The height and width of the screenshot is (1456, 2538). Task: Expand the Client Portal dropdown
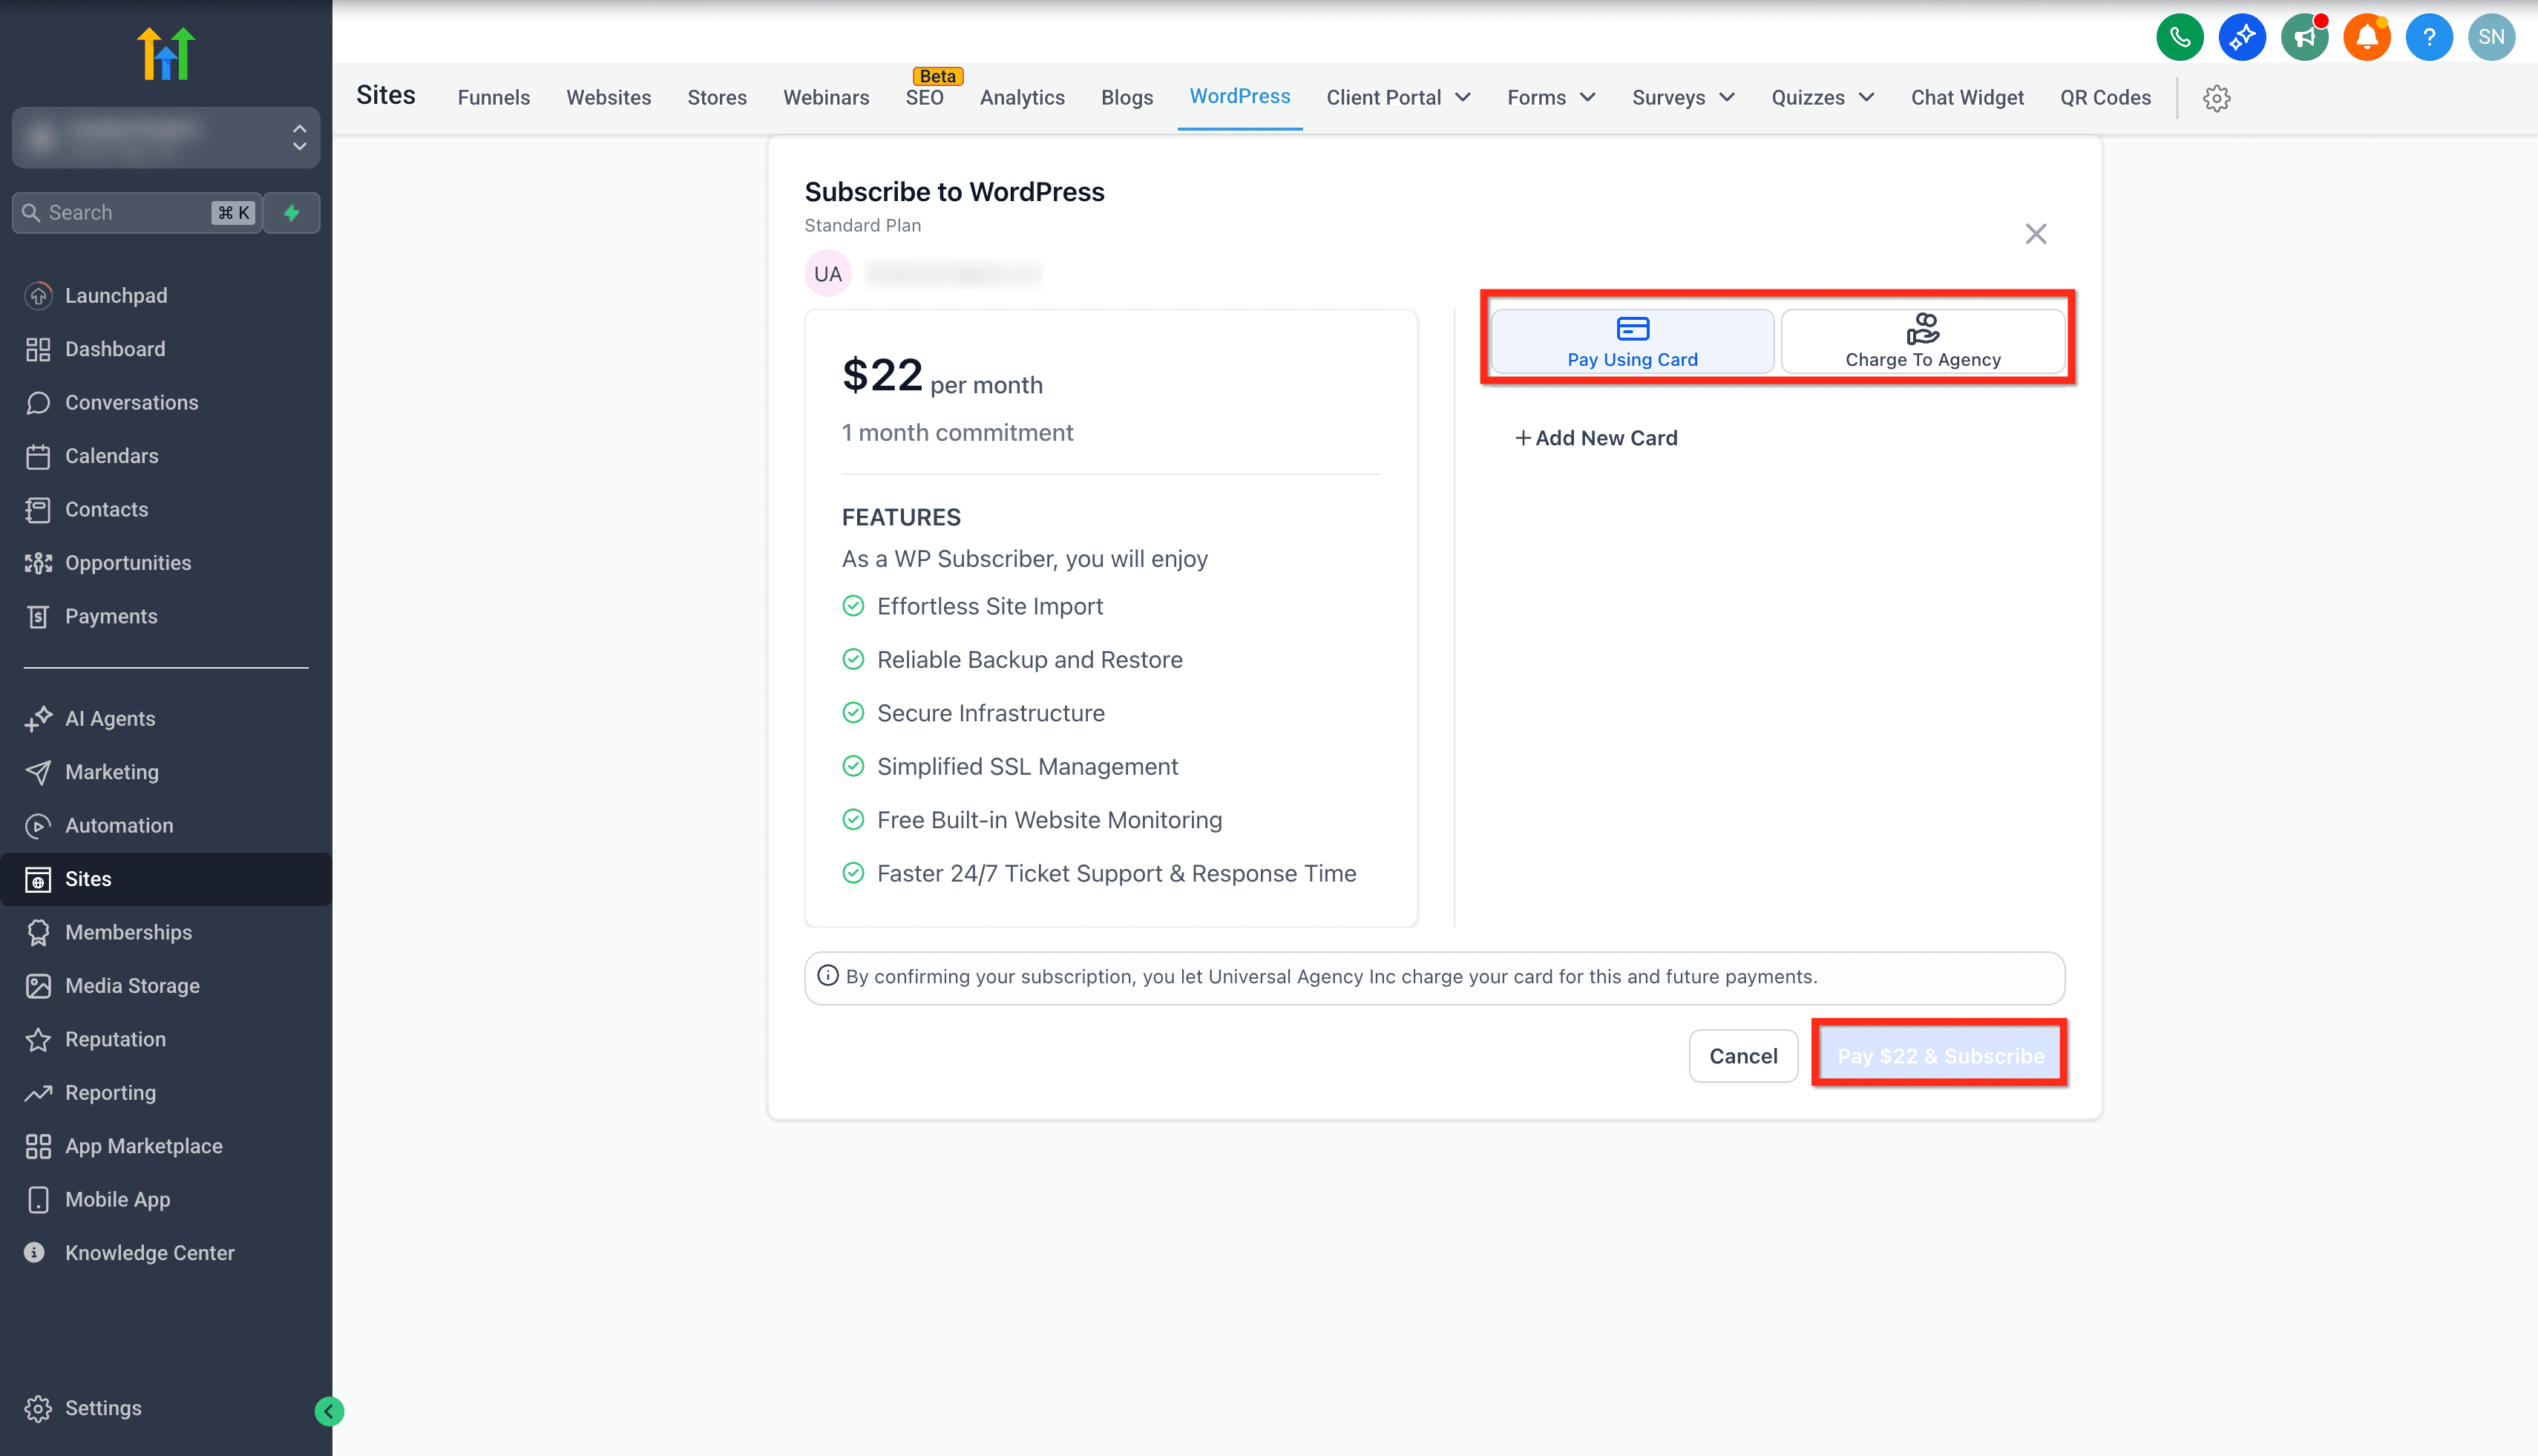(1398, 97)
